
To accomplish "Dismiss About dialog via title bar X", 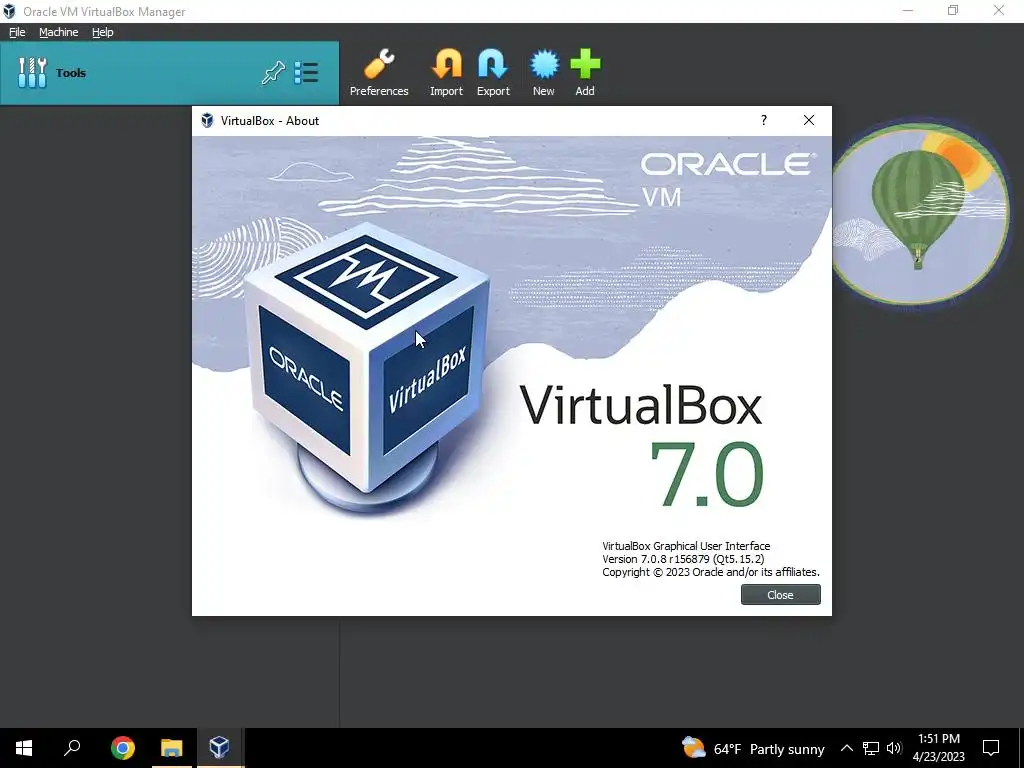I will click(808, 120).
